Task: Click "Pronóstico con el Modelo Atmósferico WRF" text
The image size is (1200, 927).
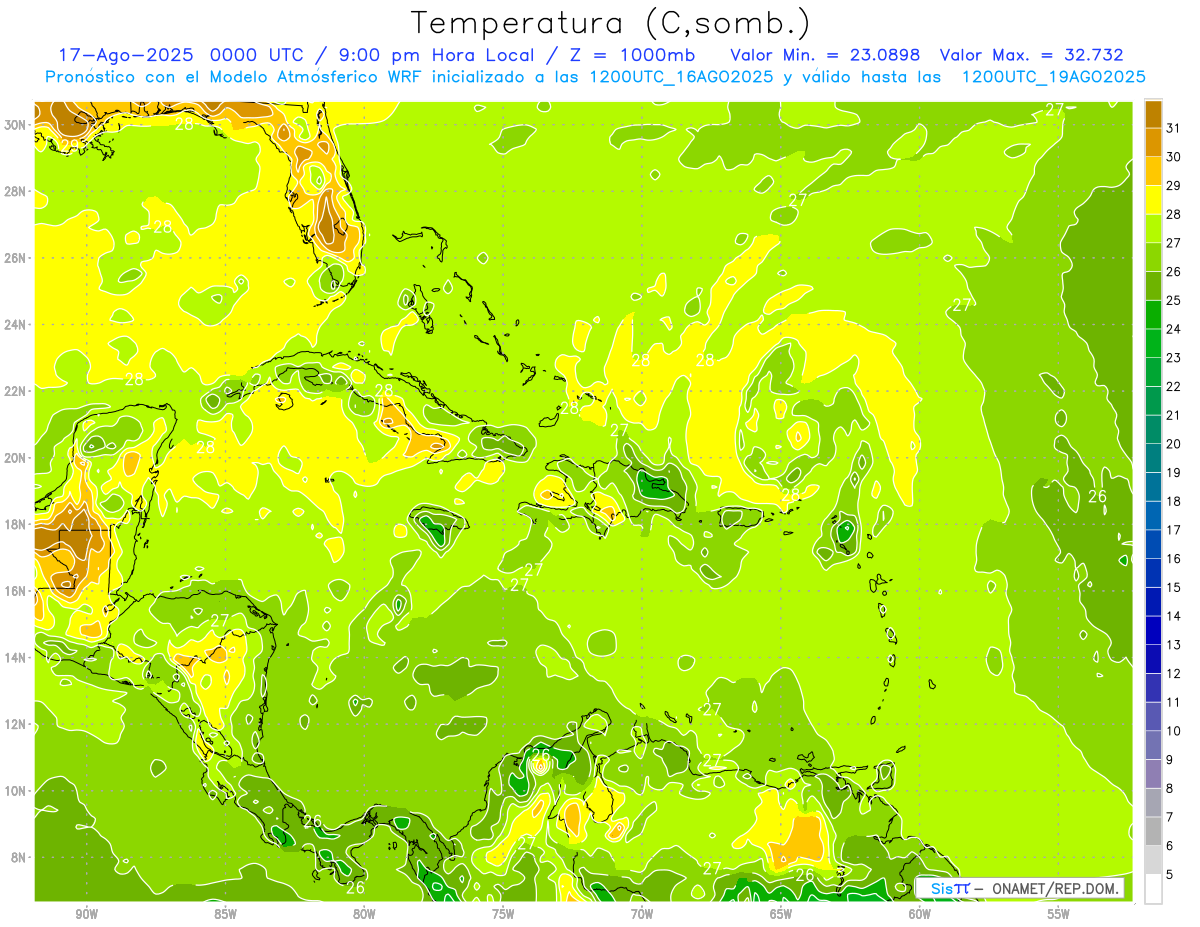Action: click(234, 77)
